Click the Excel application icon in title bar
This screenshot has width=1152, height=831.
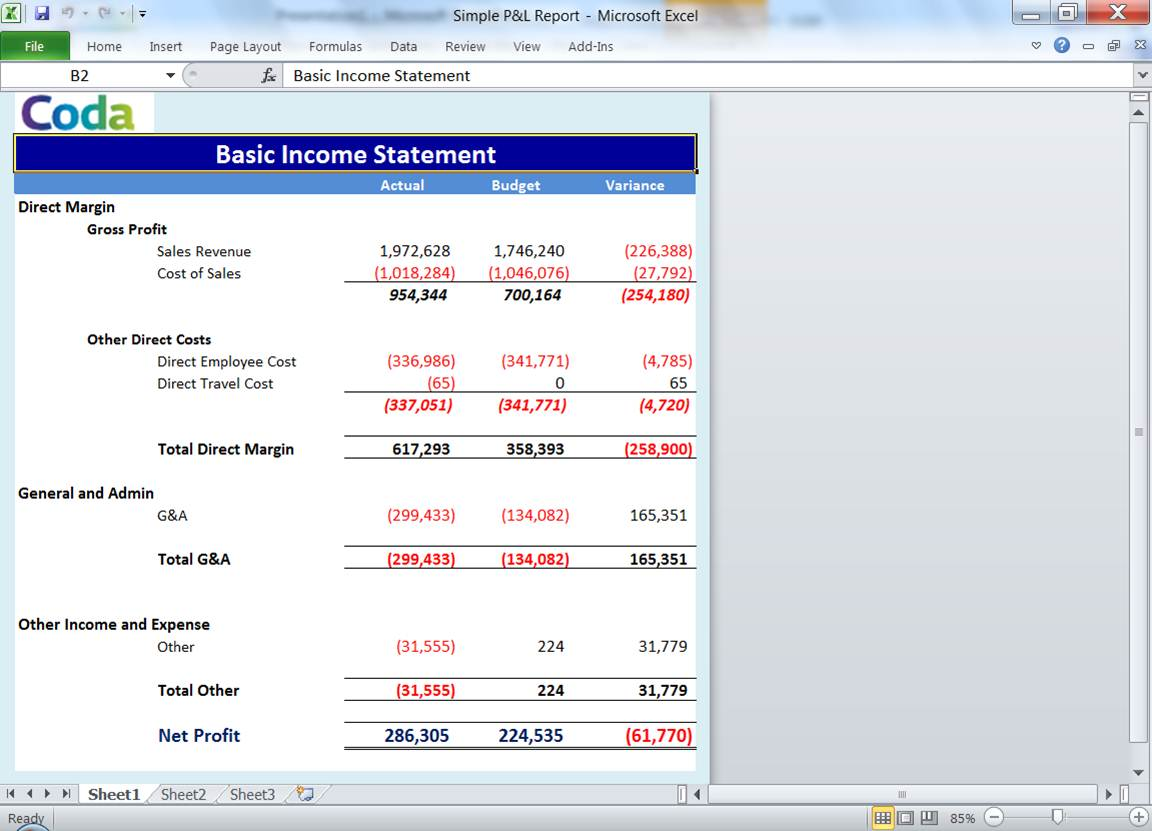point(11,12)
